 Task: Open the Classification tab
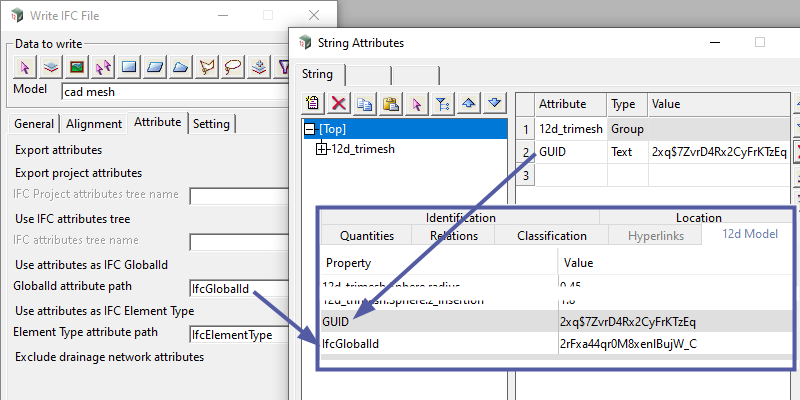pyautogui.click(x=551, y=236)
